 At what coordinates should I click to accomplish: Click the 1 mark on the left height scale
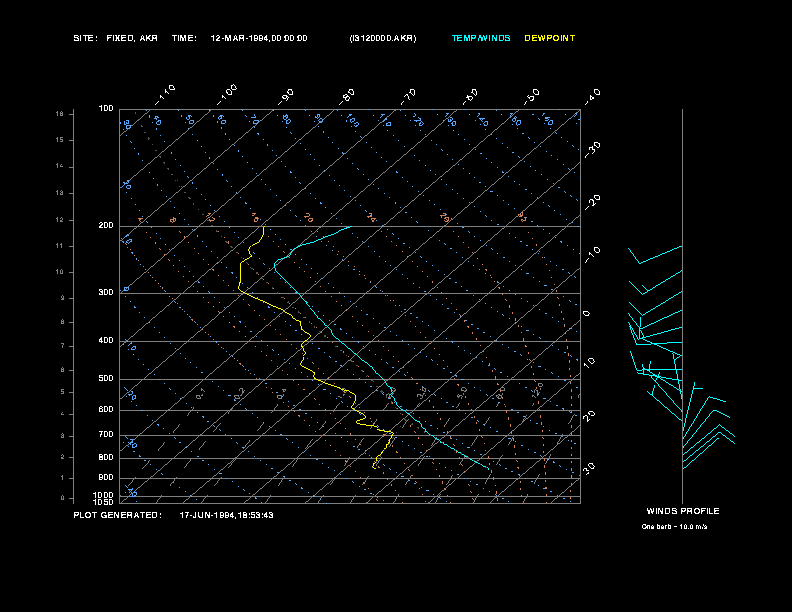click(x=63, y=478)
